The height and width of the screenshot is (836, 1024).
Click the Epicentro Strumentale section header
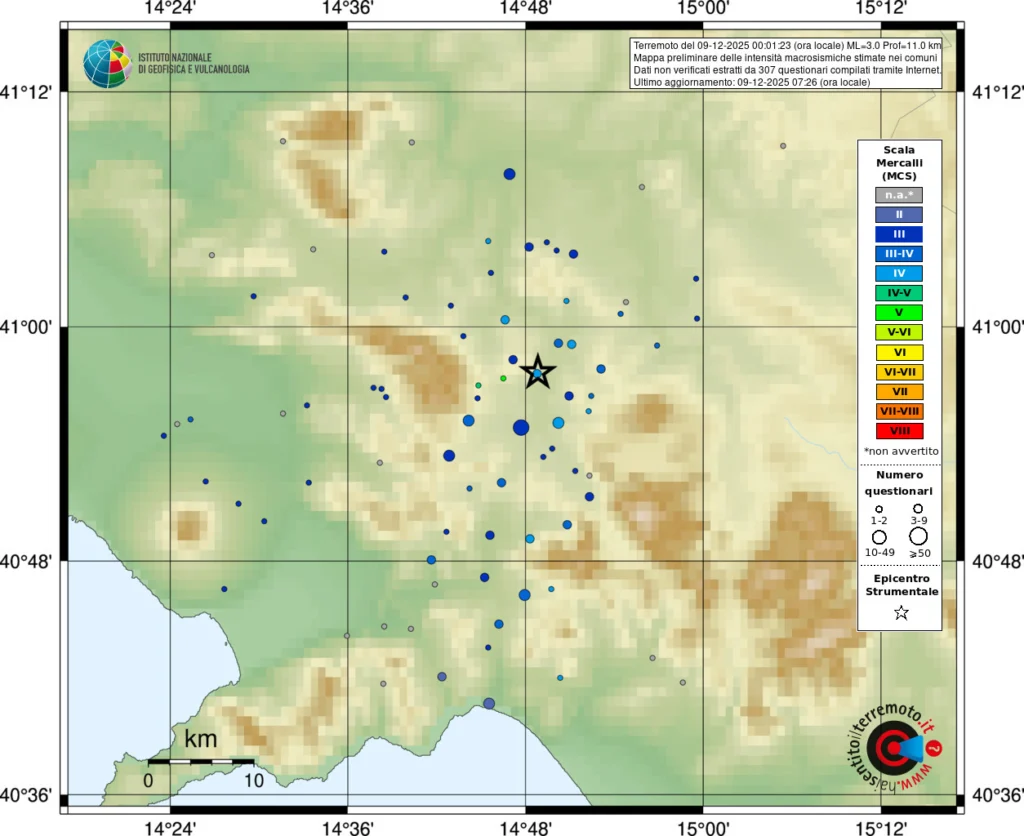(899, 584)
